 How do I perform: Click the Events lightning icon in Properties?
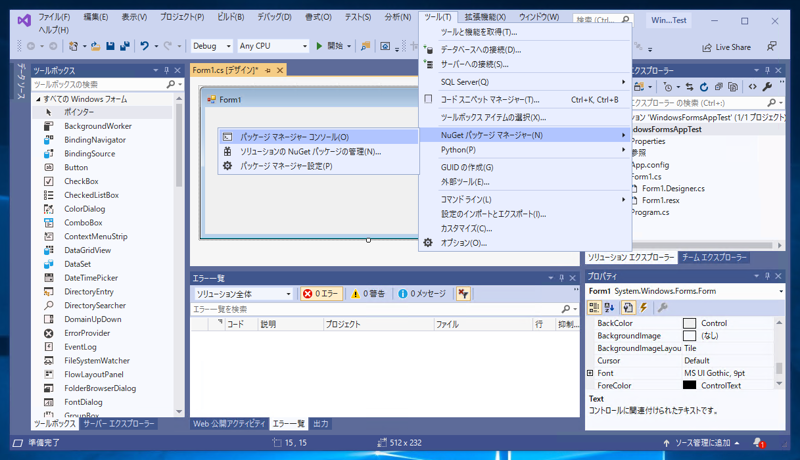pyautogui.click(x=643, y=307)
